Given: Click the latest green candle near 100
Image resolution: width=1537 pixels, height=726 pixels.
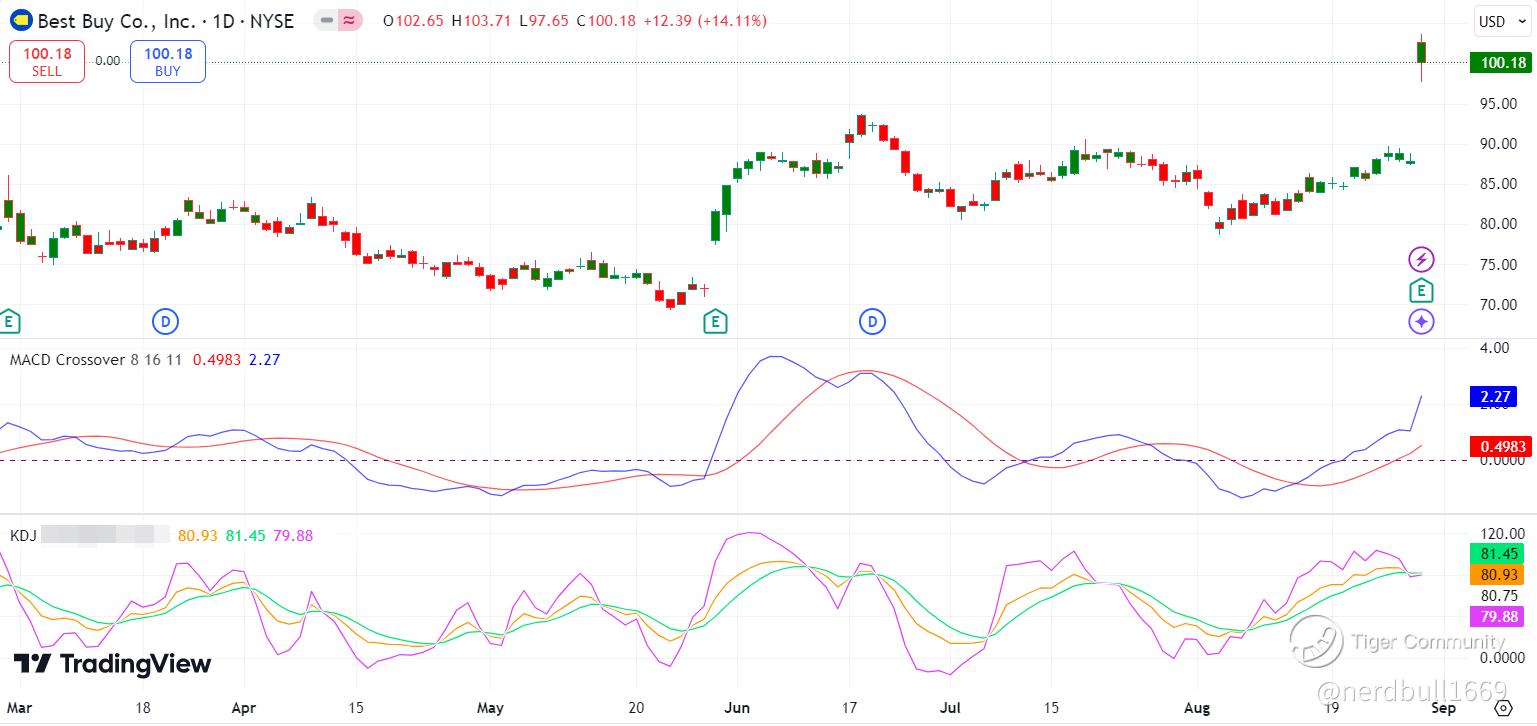Looking at the screenshot, I should (x=1421, y=53).
